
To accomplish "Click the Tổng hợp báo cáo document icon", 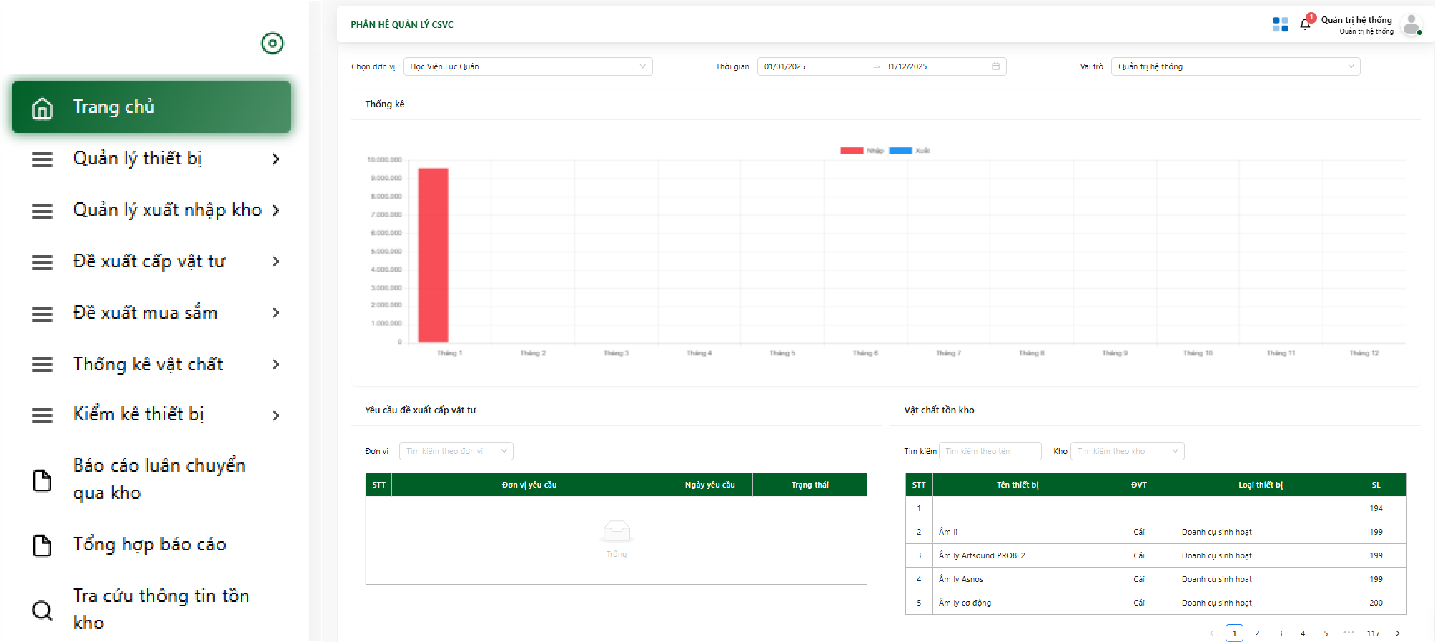I will tap(42, 545).
